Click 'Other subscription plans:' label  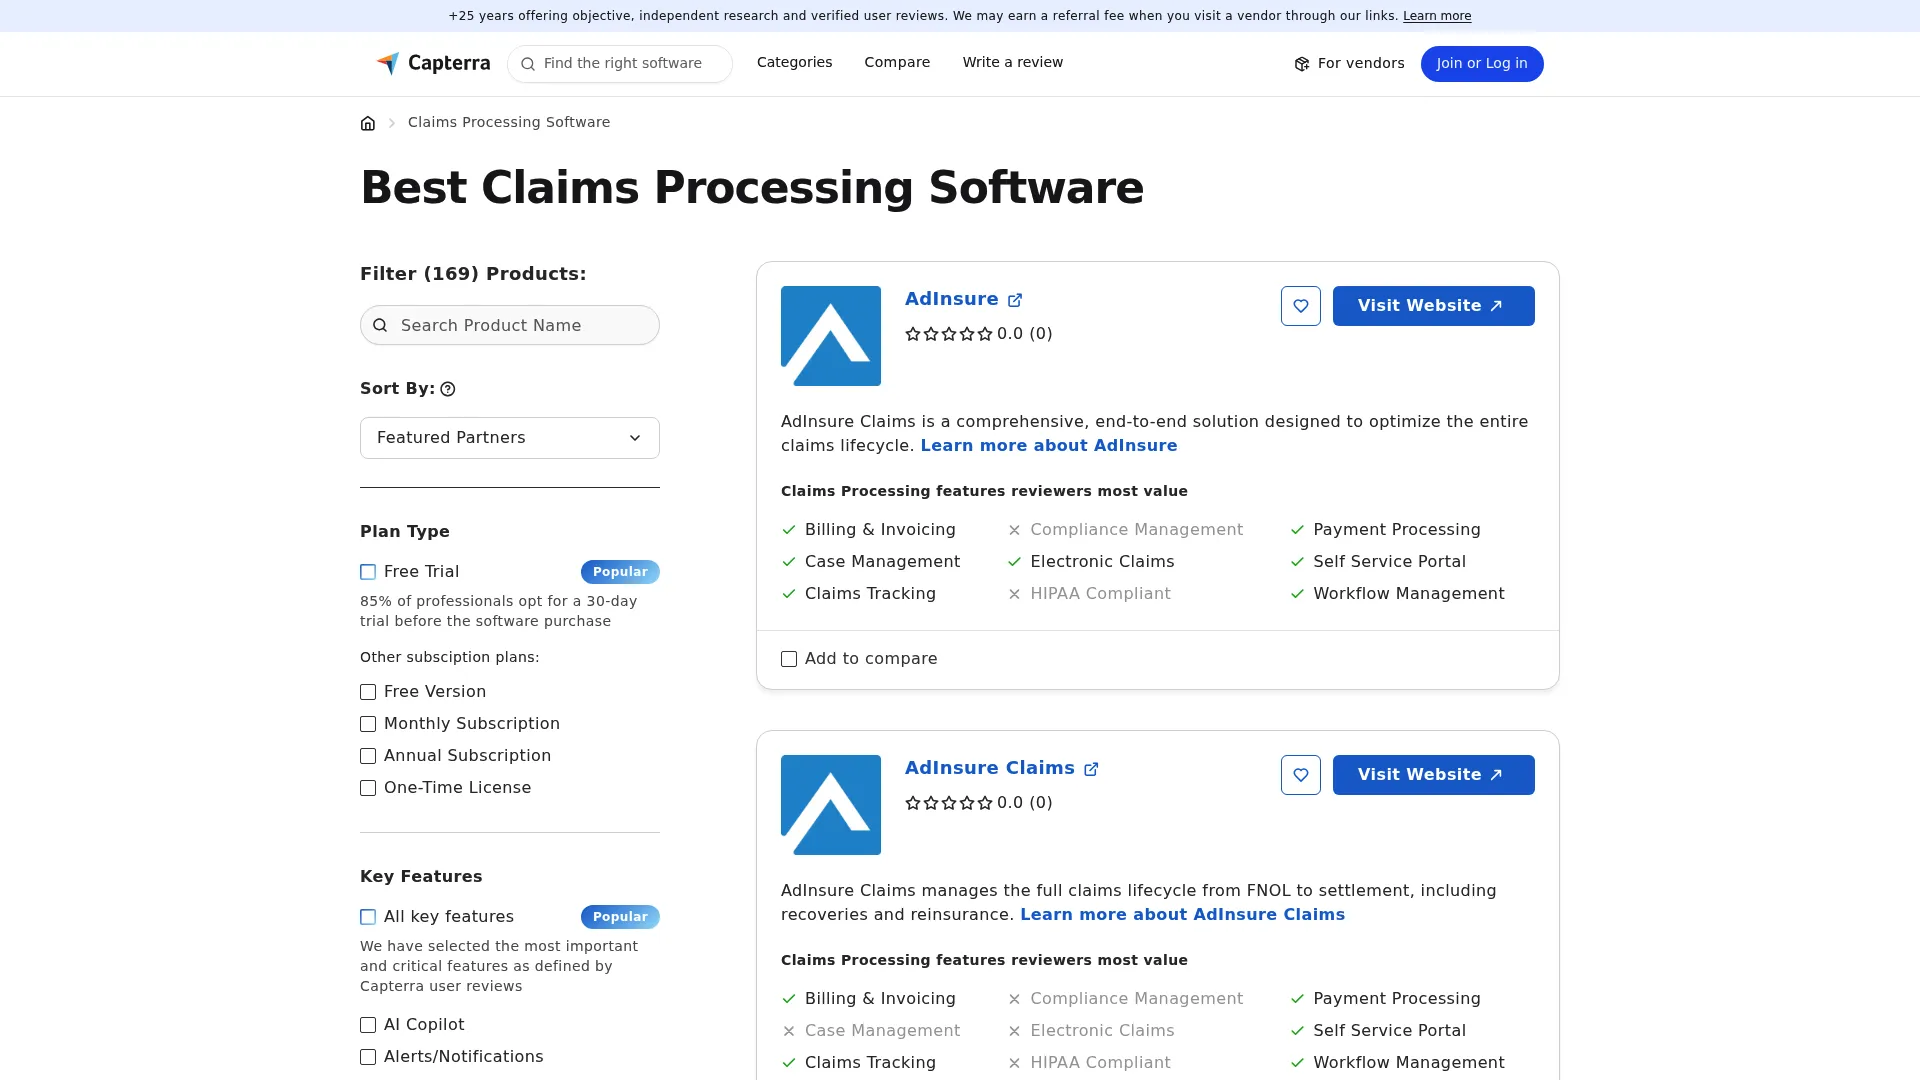(x=449, y=658)
